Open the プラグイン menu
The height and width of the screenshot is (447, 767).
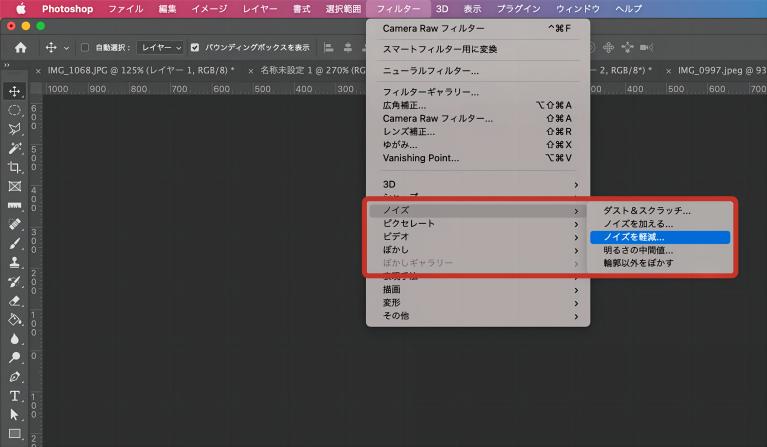pyautogui.click(x=519, y=9)
